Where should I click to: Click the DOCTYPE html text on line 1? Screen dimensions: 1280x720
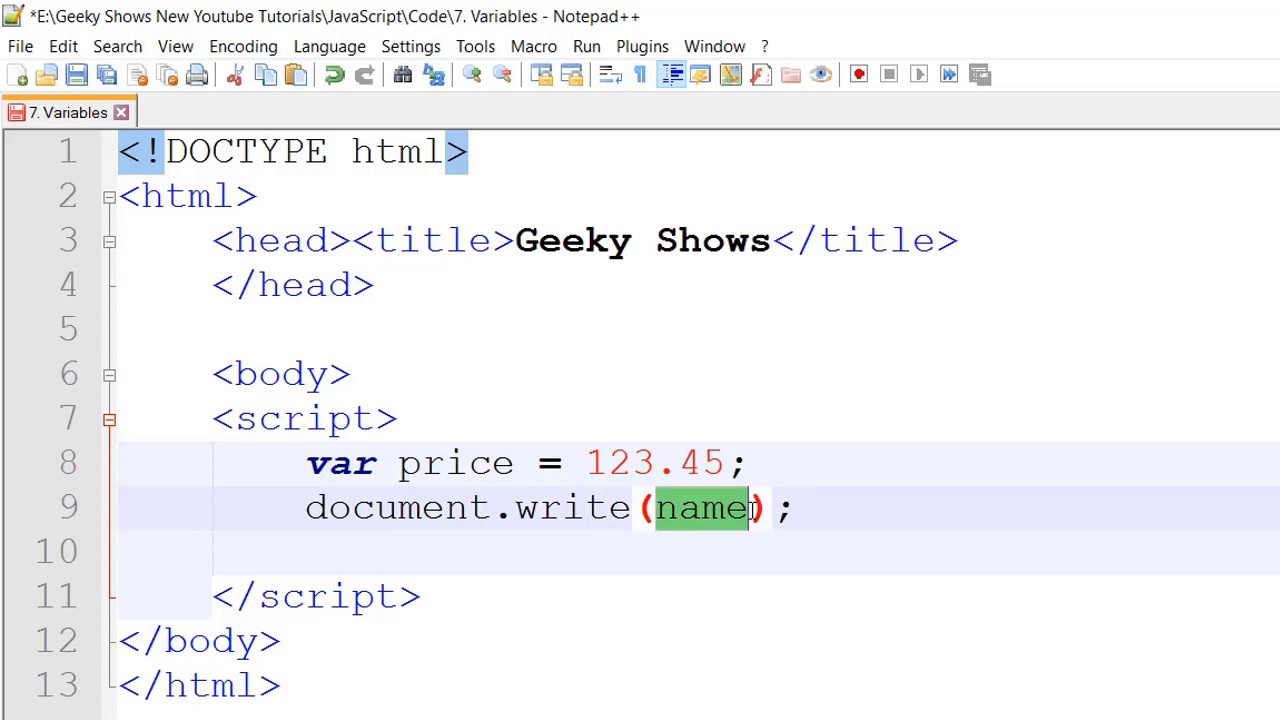coord(304,152)
